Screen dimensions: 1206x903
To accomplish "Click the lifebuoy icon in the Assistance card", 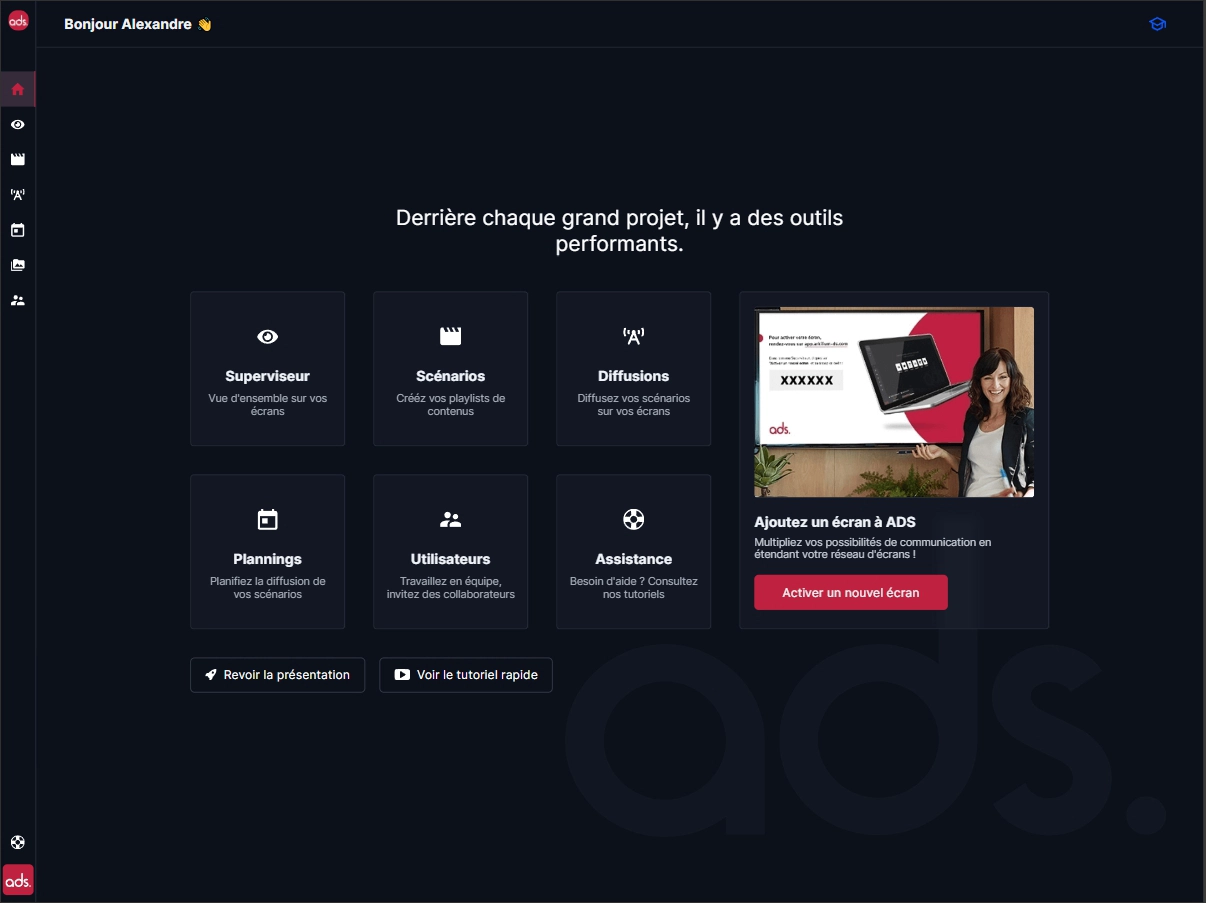I will 633,519.
